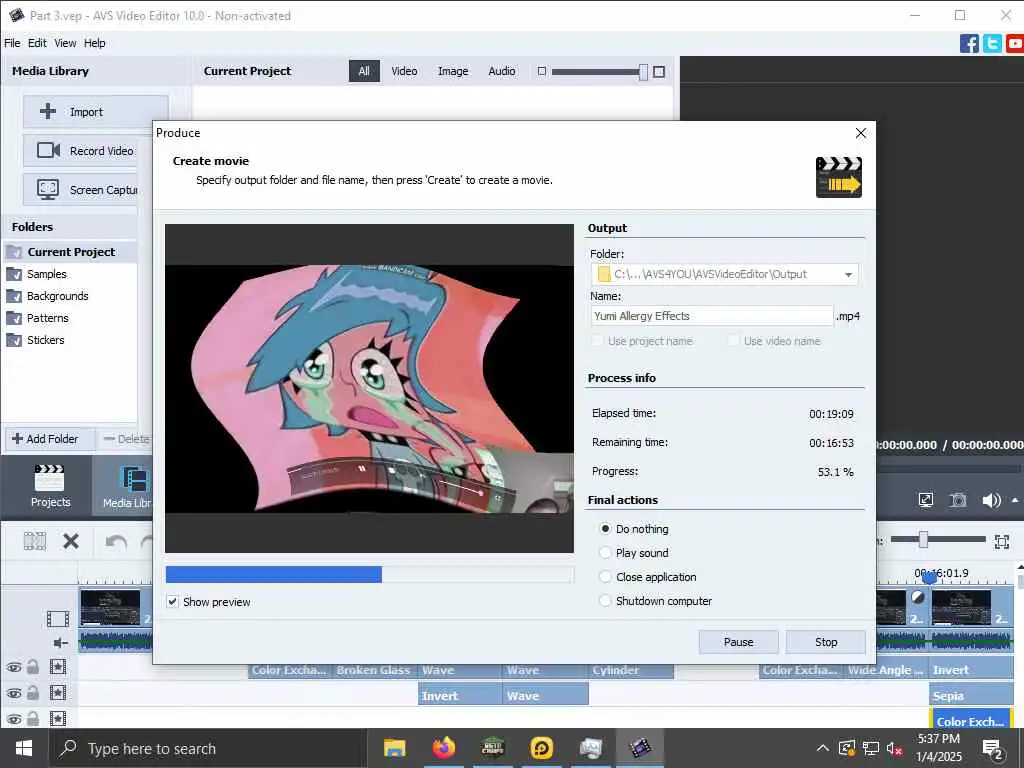Screen dimensions: 1024x768
Task: Open Firefox from taskbar
Action: click(443, 748)
